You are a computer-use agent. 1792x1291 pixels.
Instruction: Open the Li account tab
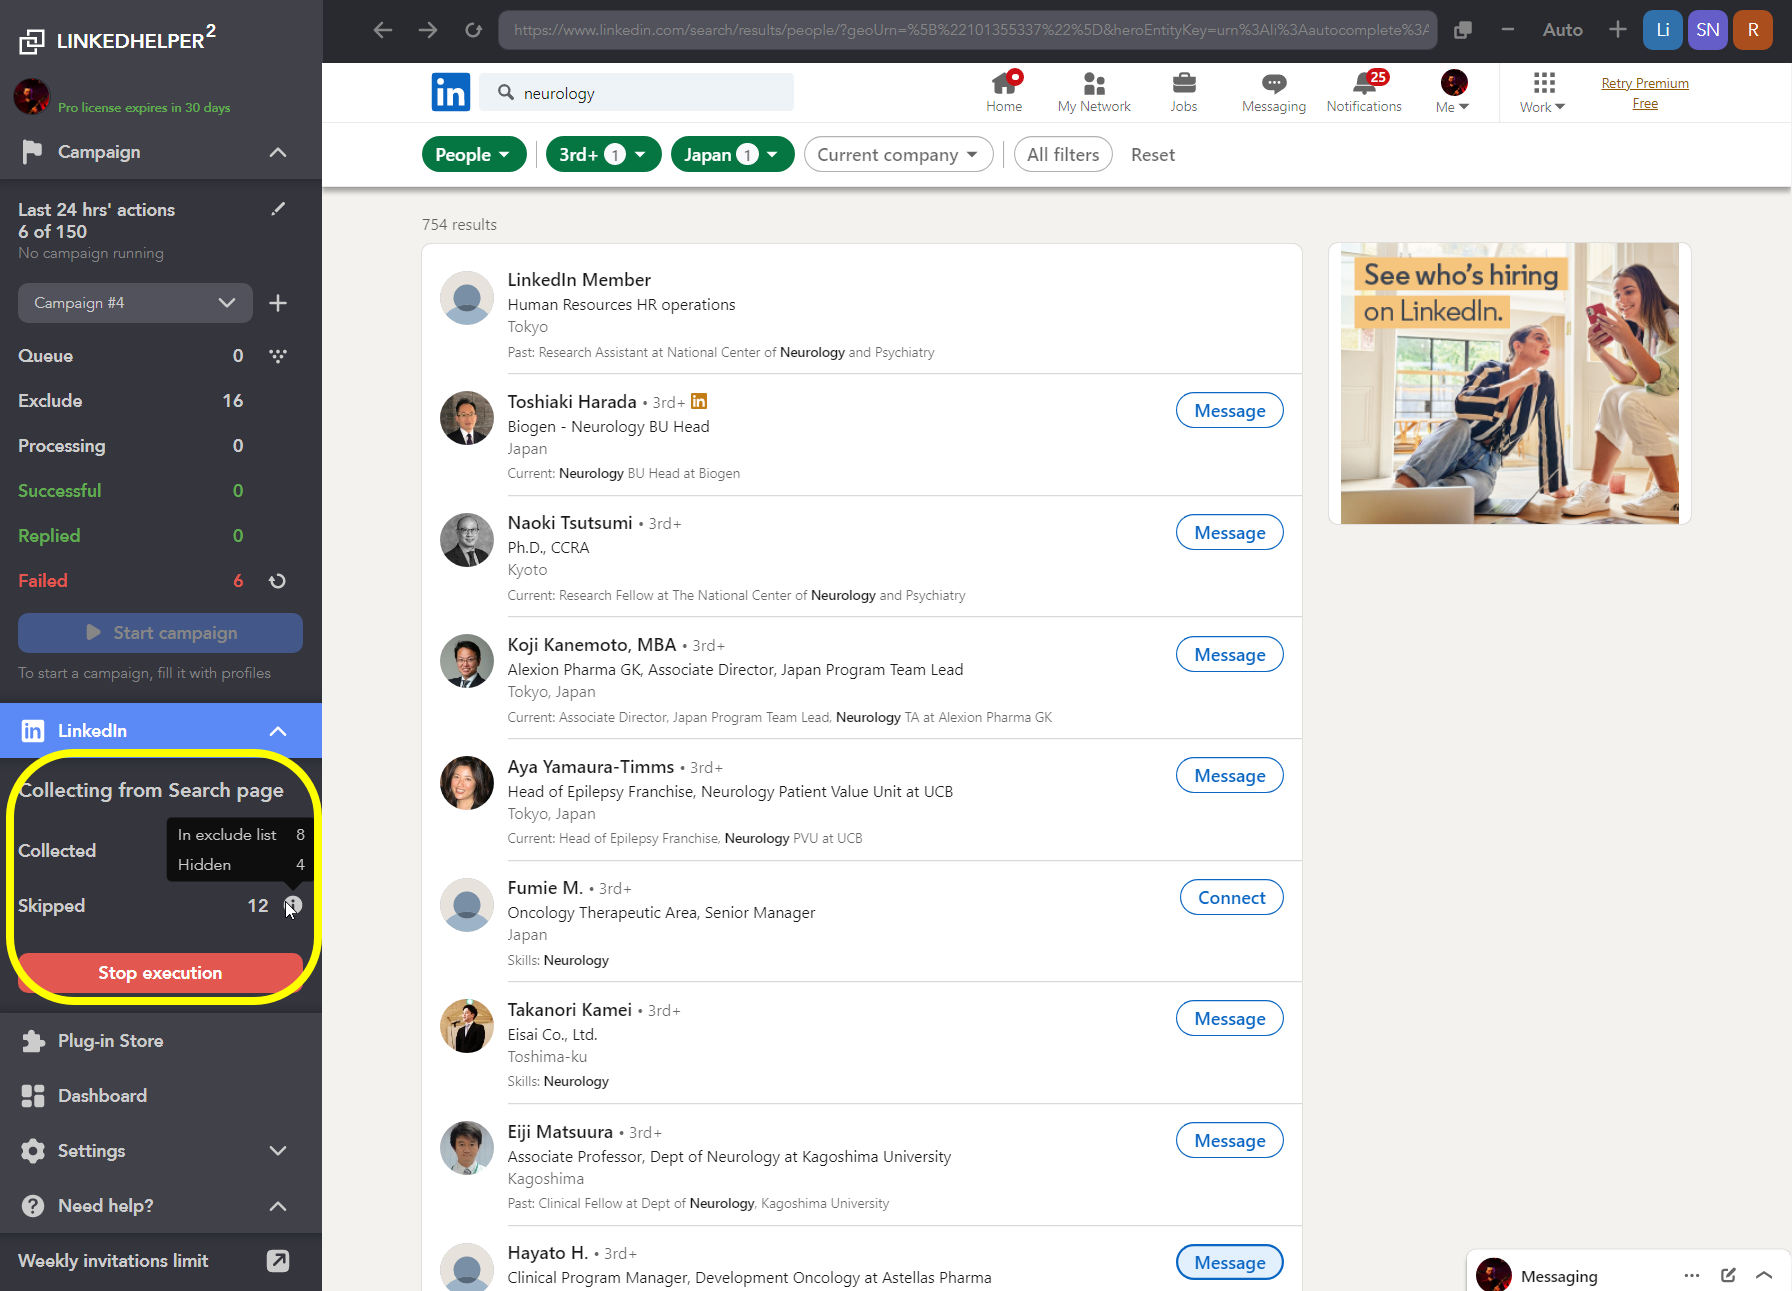[1662, 30]
